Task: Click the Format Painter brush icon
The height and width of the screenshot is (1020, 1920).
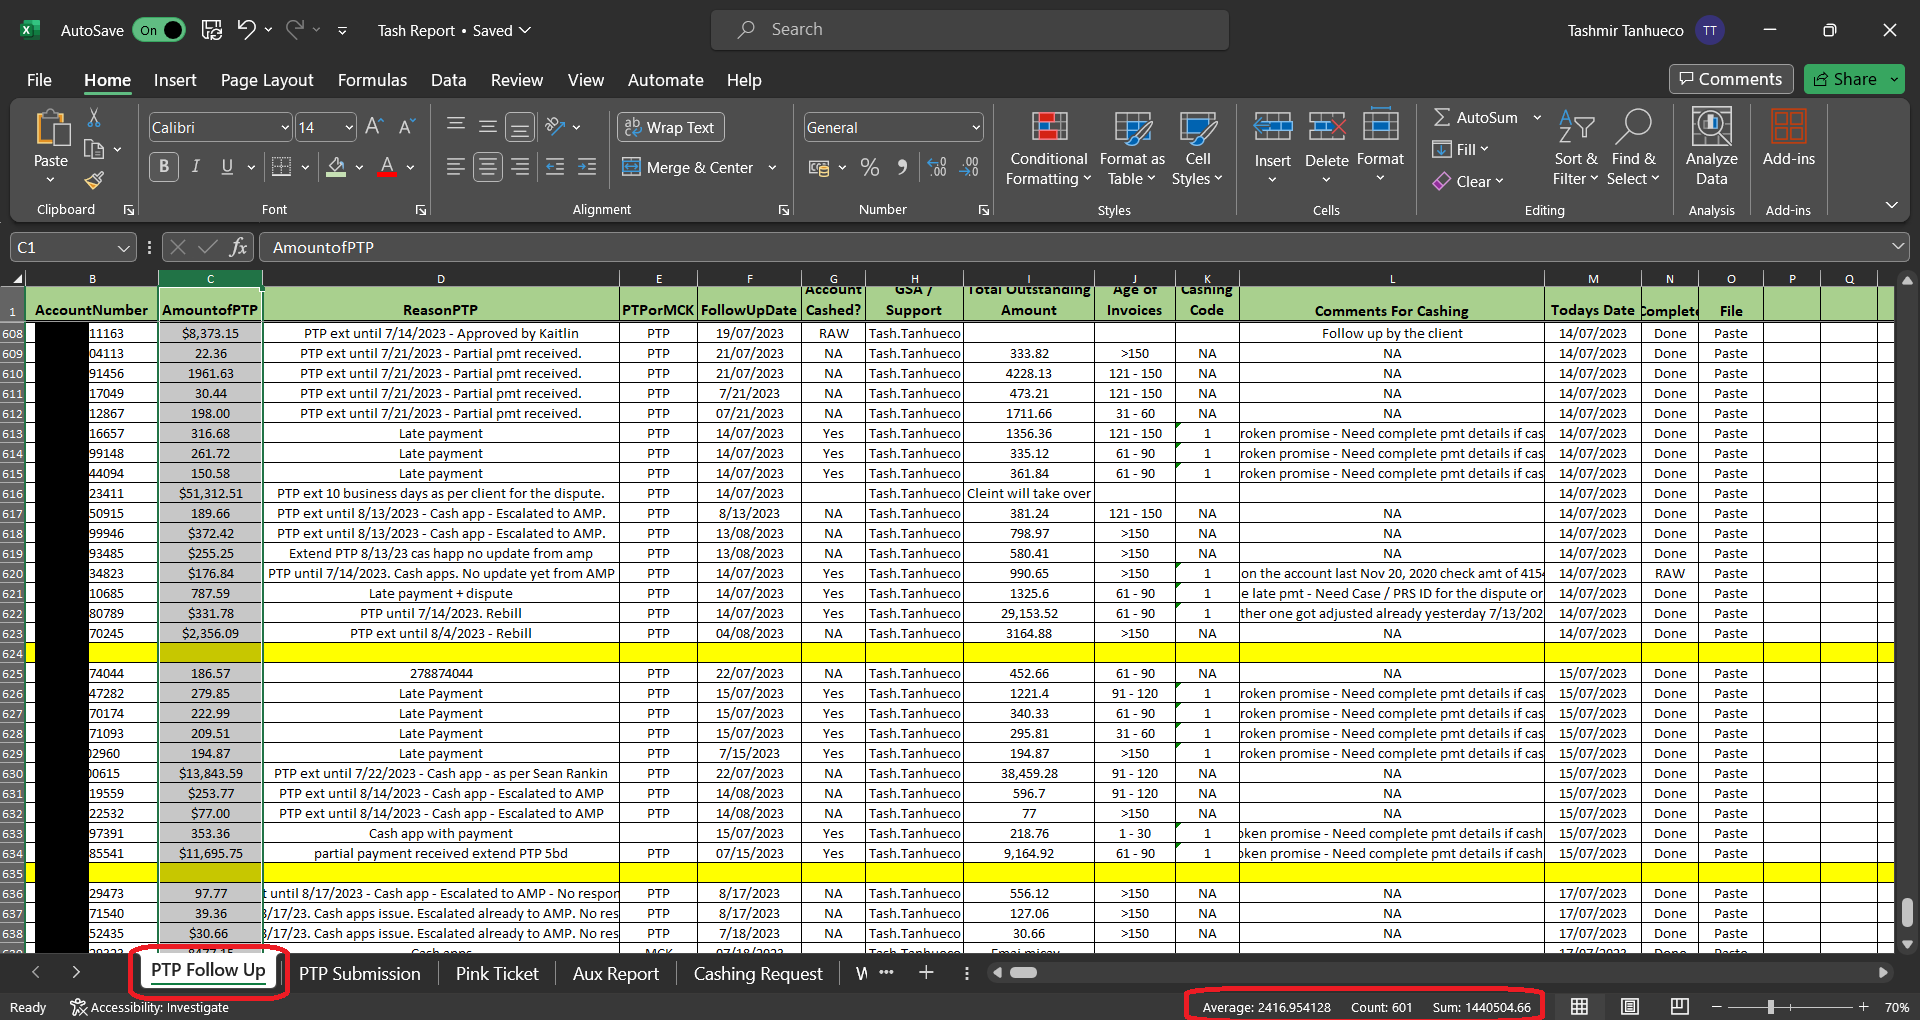Action: pos(94,181)
